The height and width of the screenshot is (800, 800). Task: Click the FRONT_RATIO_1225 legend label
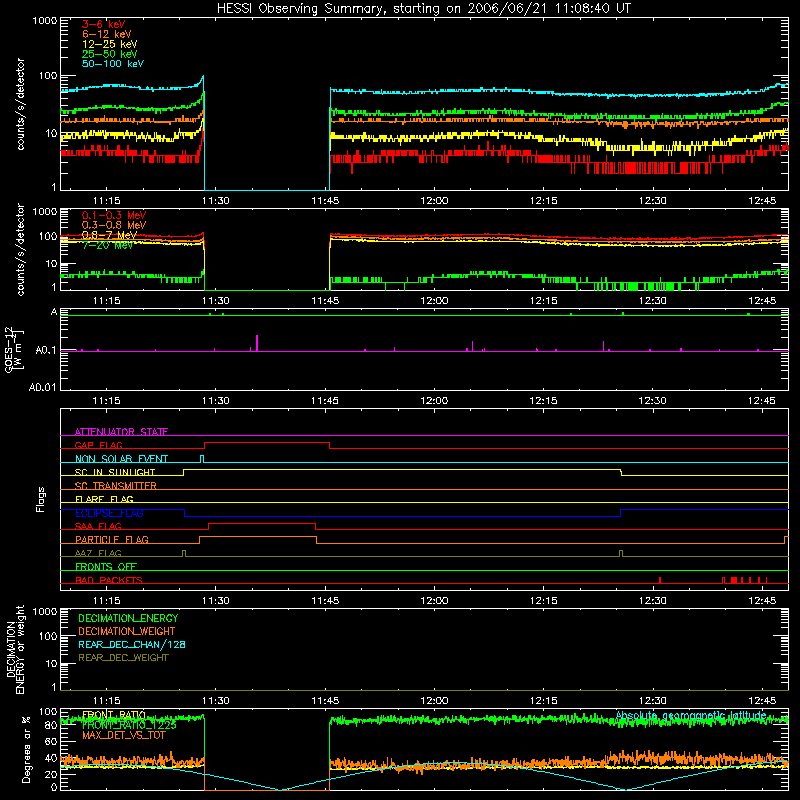coord(129,725)
